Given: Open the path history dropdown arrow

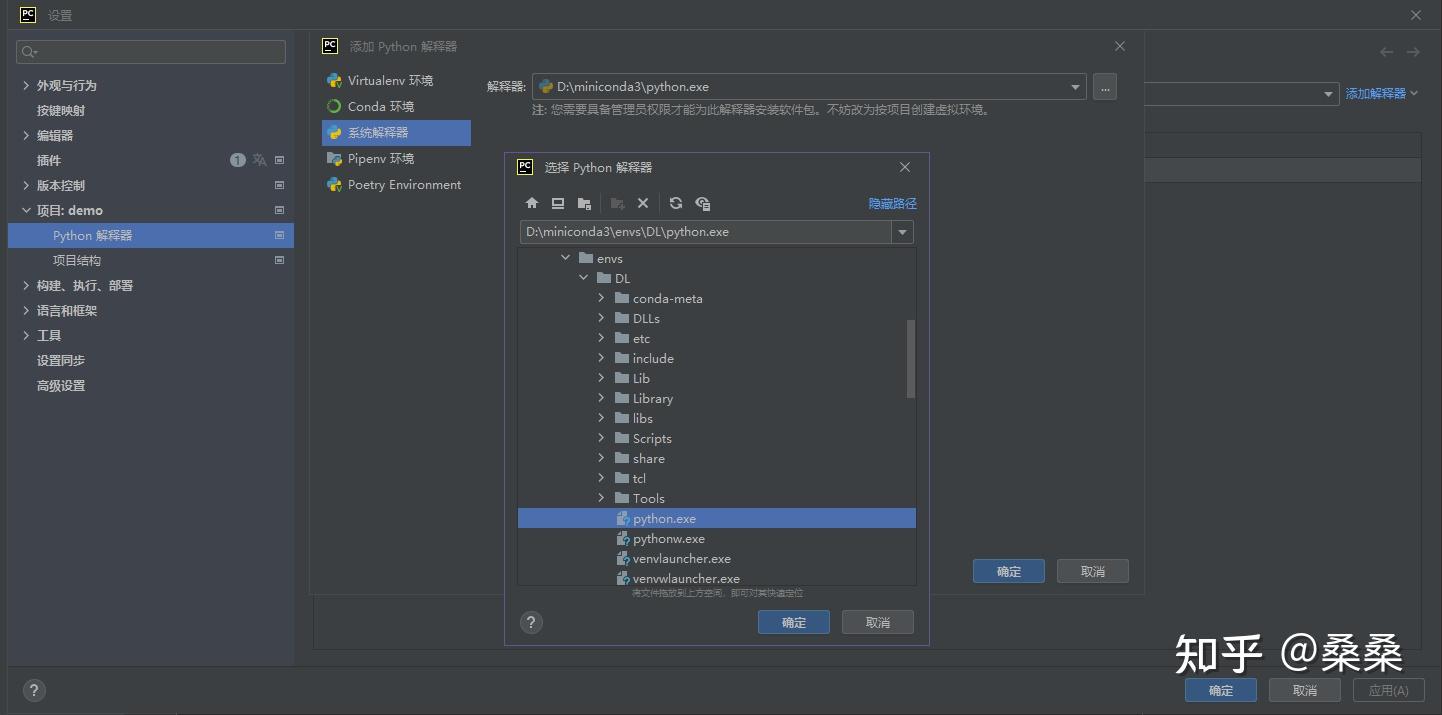Looking at the screenshot, I should tap(903, 232).
